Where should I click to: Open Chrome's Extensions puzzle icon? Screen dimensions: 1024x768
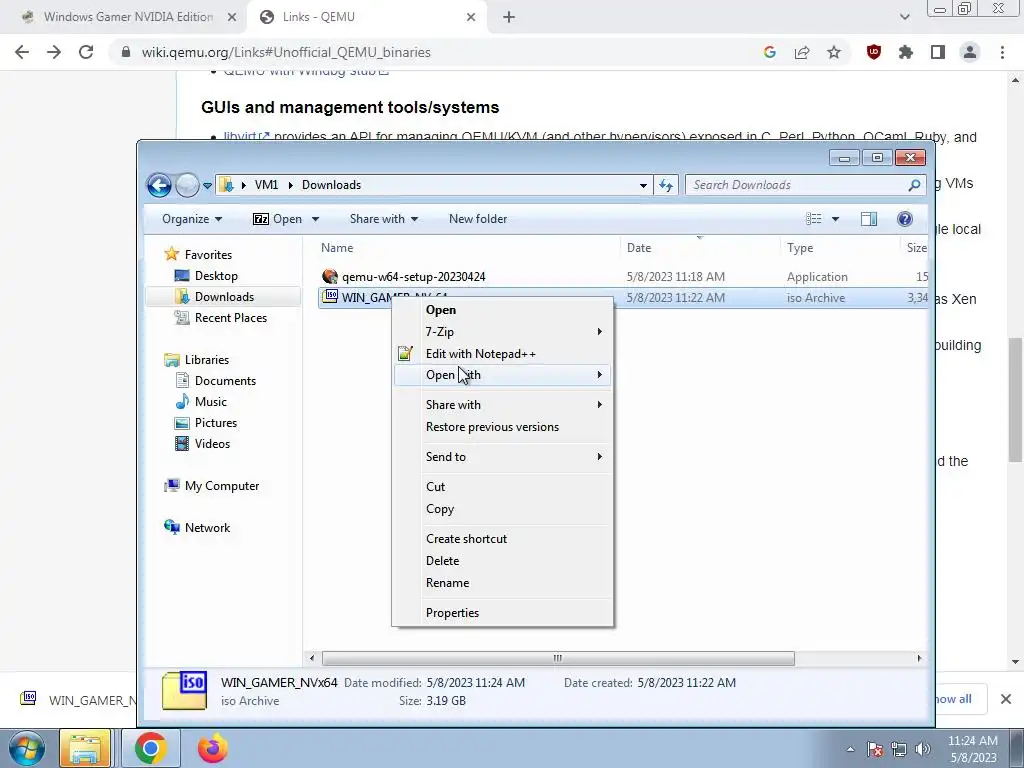(x=906, y=52)
